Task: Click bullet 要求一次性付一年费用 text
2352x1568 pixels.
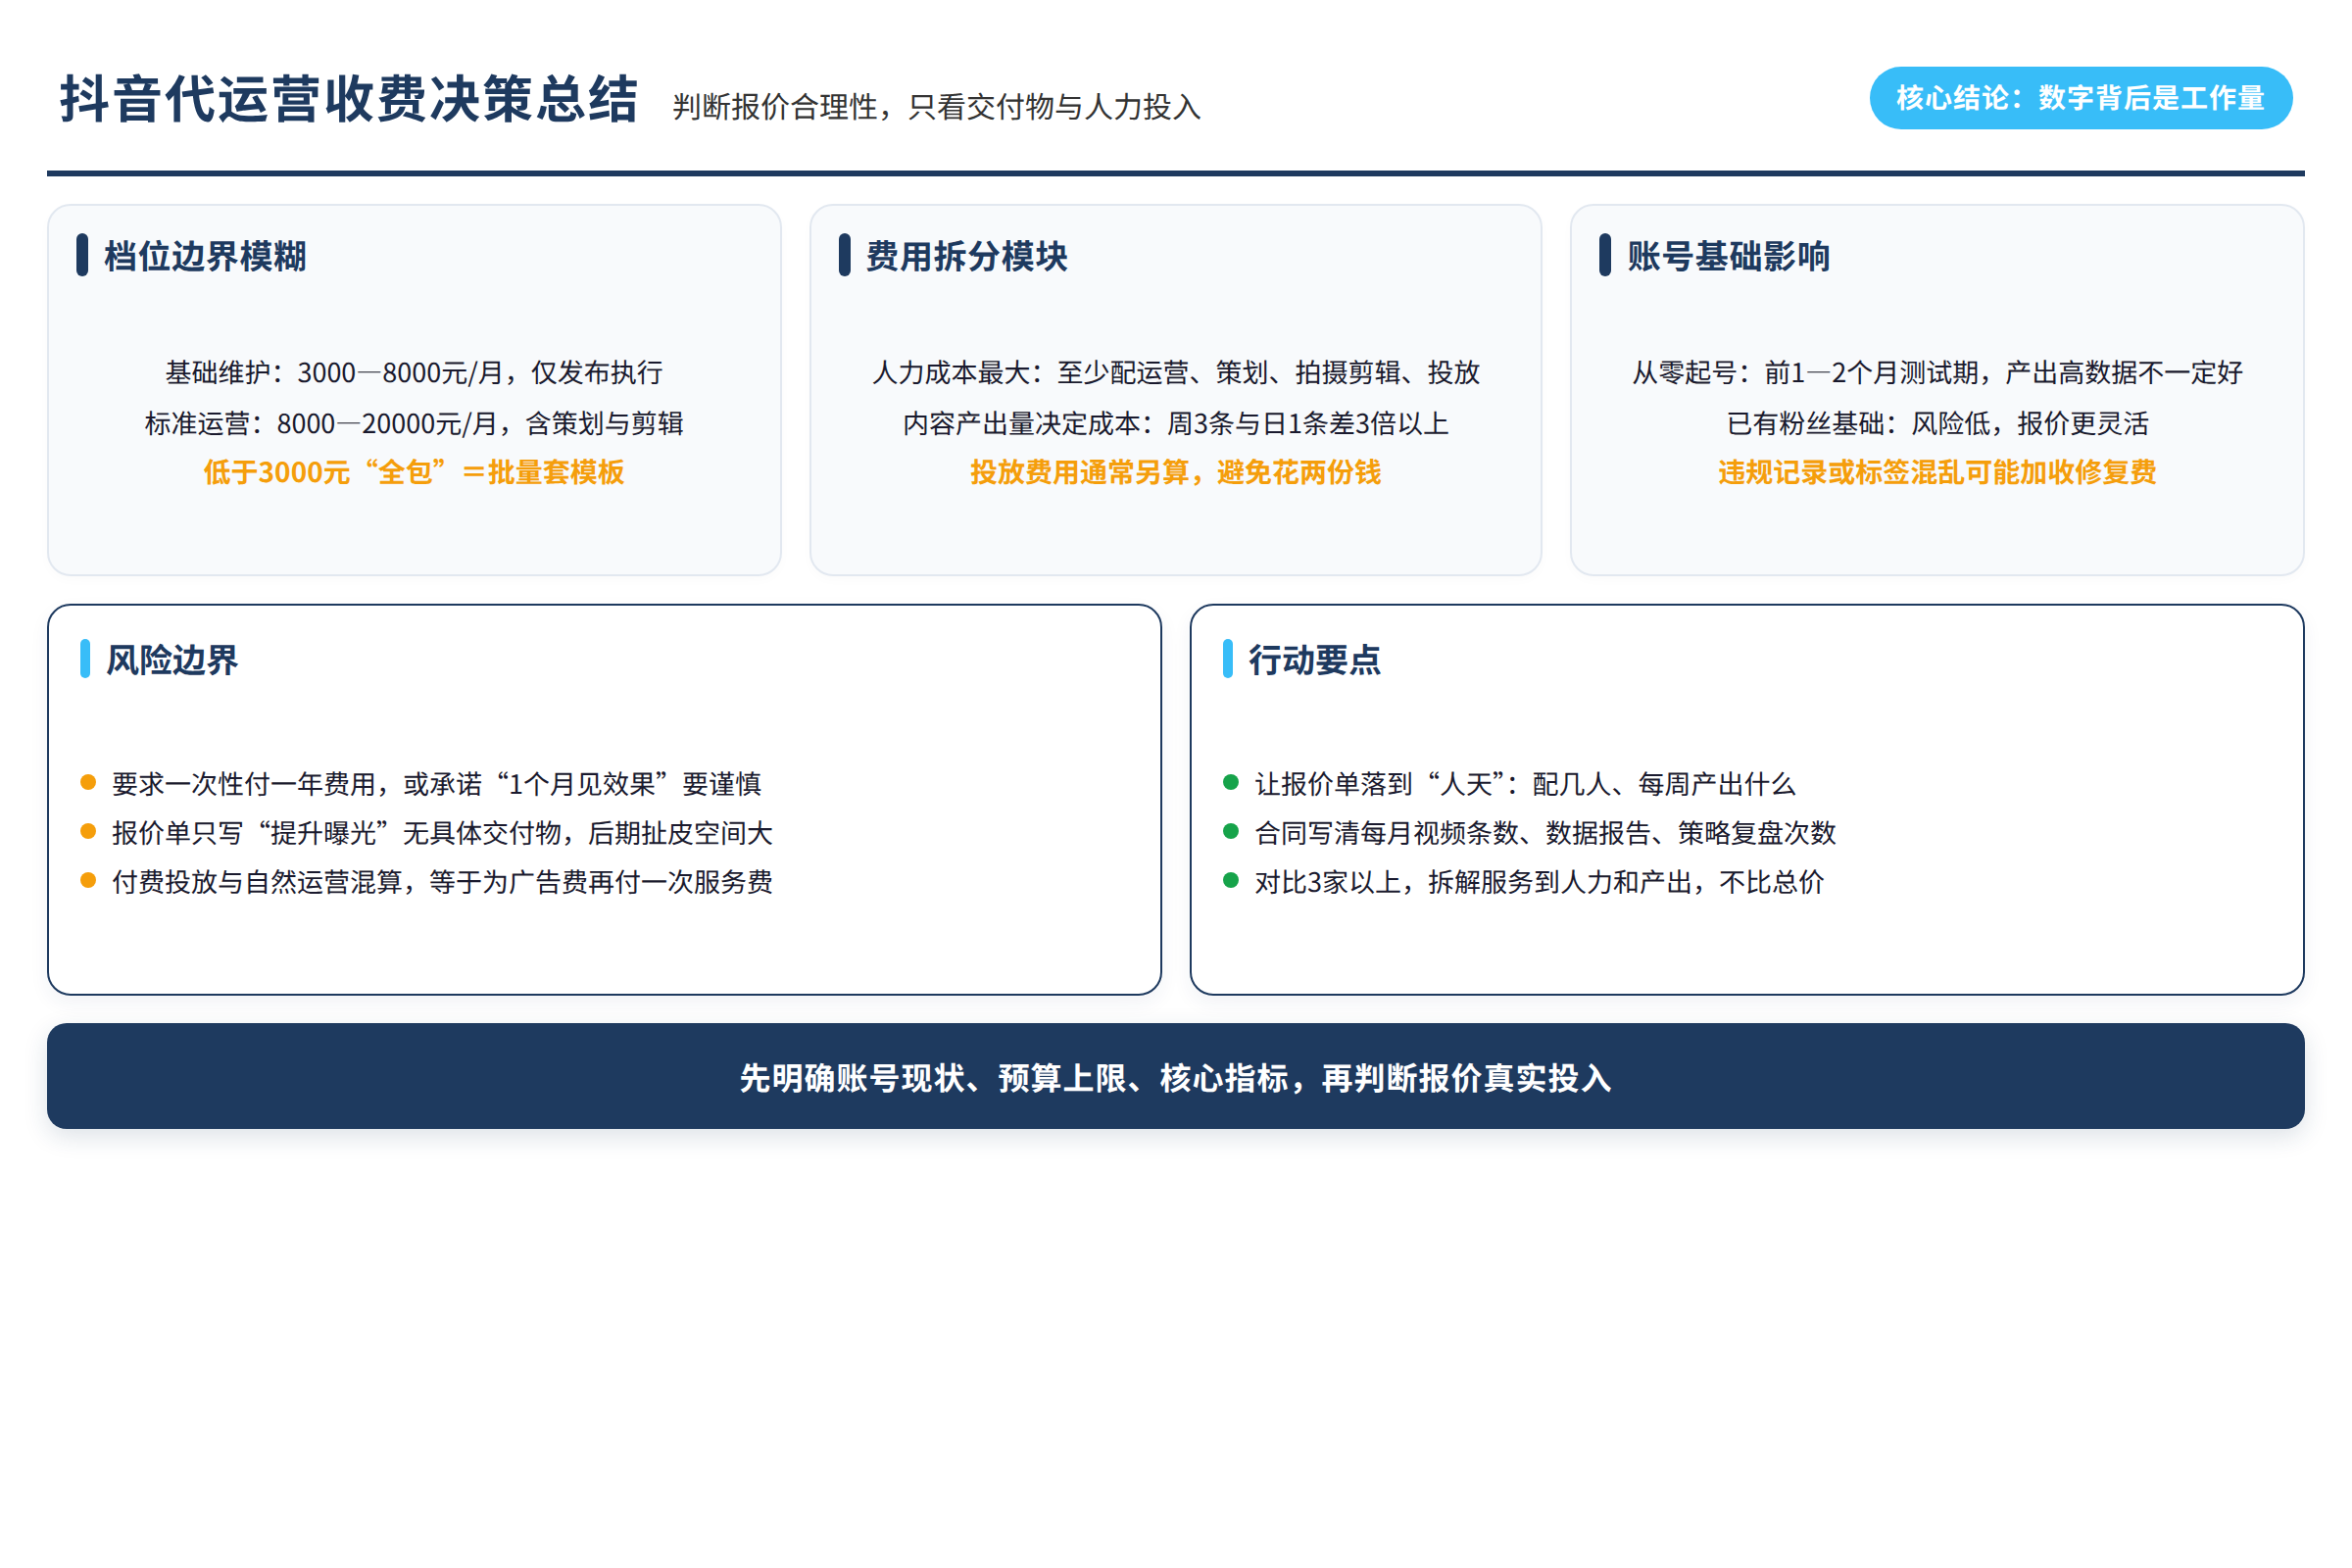Action: pos(437,784)
